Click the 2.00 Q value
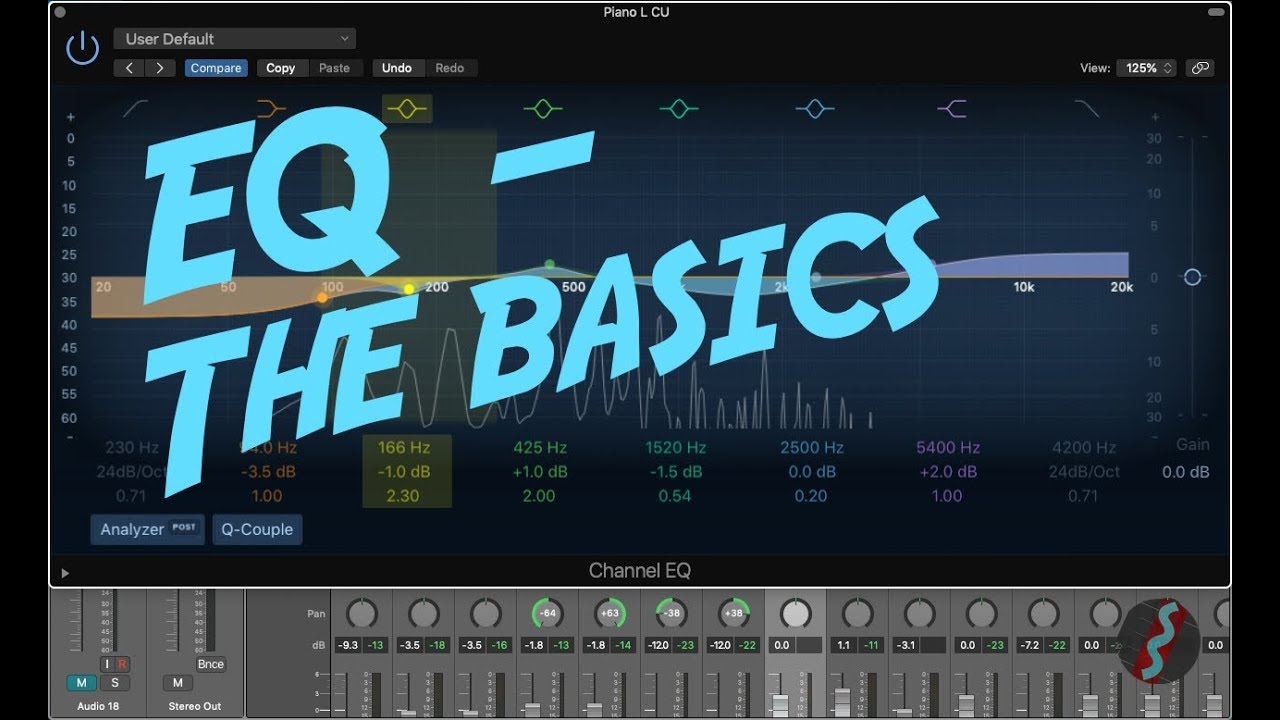 click(x=540, y=495)
